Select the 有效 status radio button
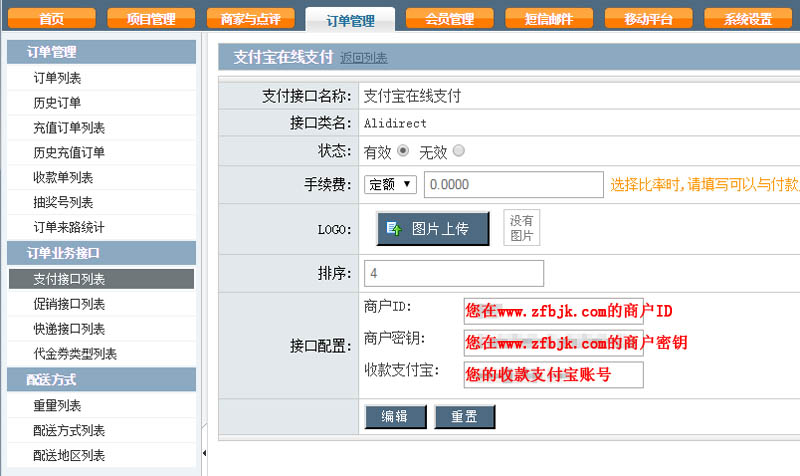Viewport: 800px width, 476px height. (403, 151)
